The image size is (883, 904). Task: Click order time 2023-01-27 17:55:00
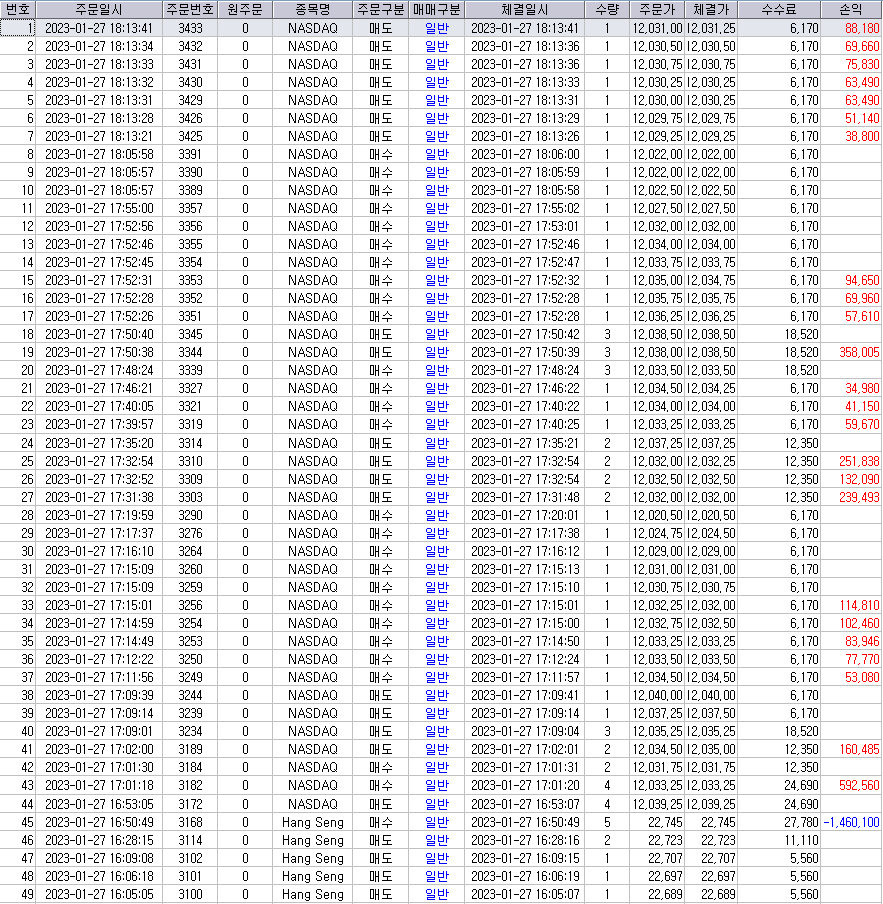click(x=99, y=208)
